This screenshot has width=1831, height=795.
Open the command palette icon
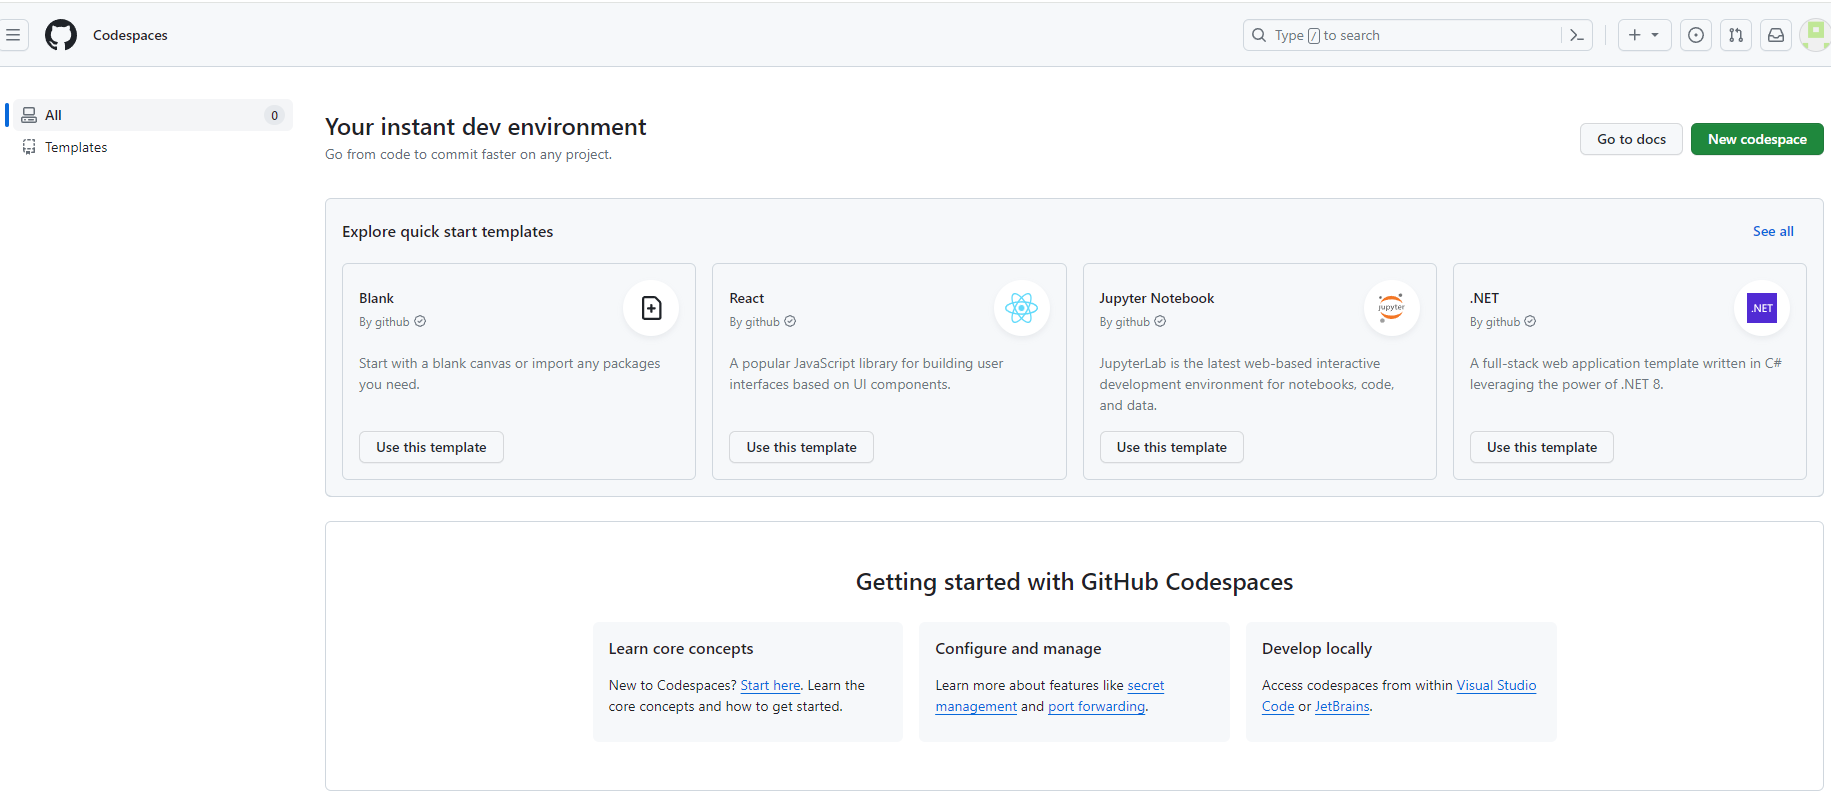point(1577,35)
